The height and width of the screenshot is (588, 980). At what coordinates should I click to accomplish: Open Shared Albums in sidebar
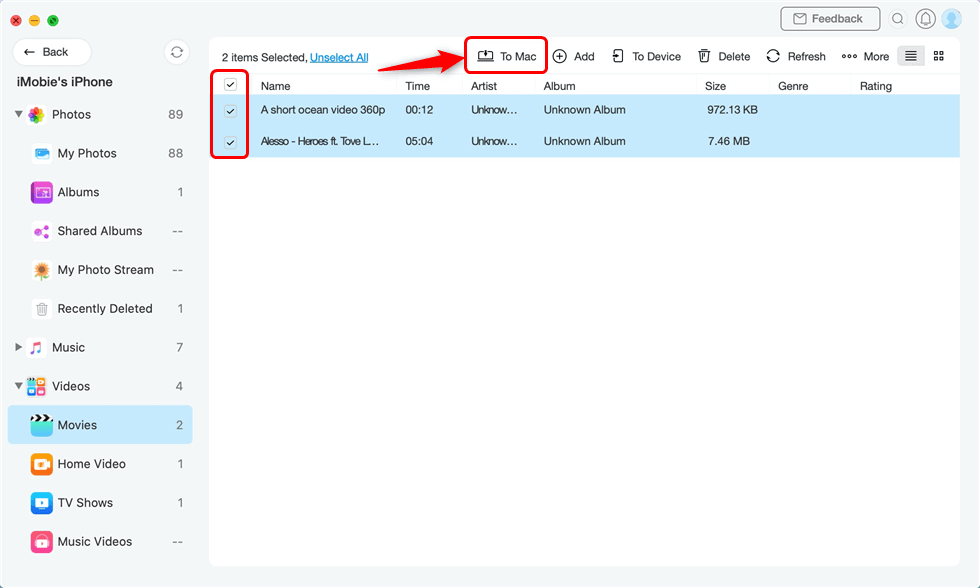point(100,231)
